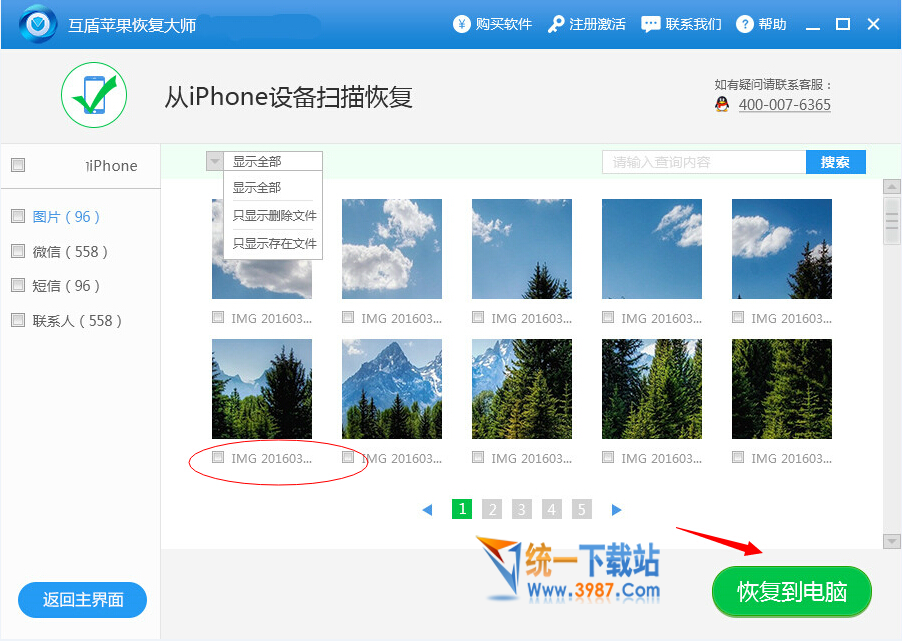
Task: Open the third photo with treetop and sky
Action: pyautogui.click(x=522, y=249)
